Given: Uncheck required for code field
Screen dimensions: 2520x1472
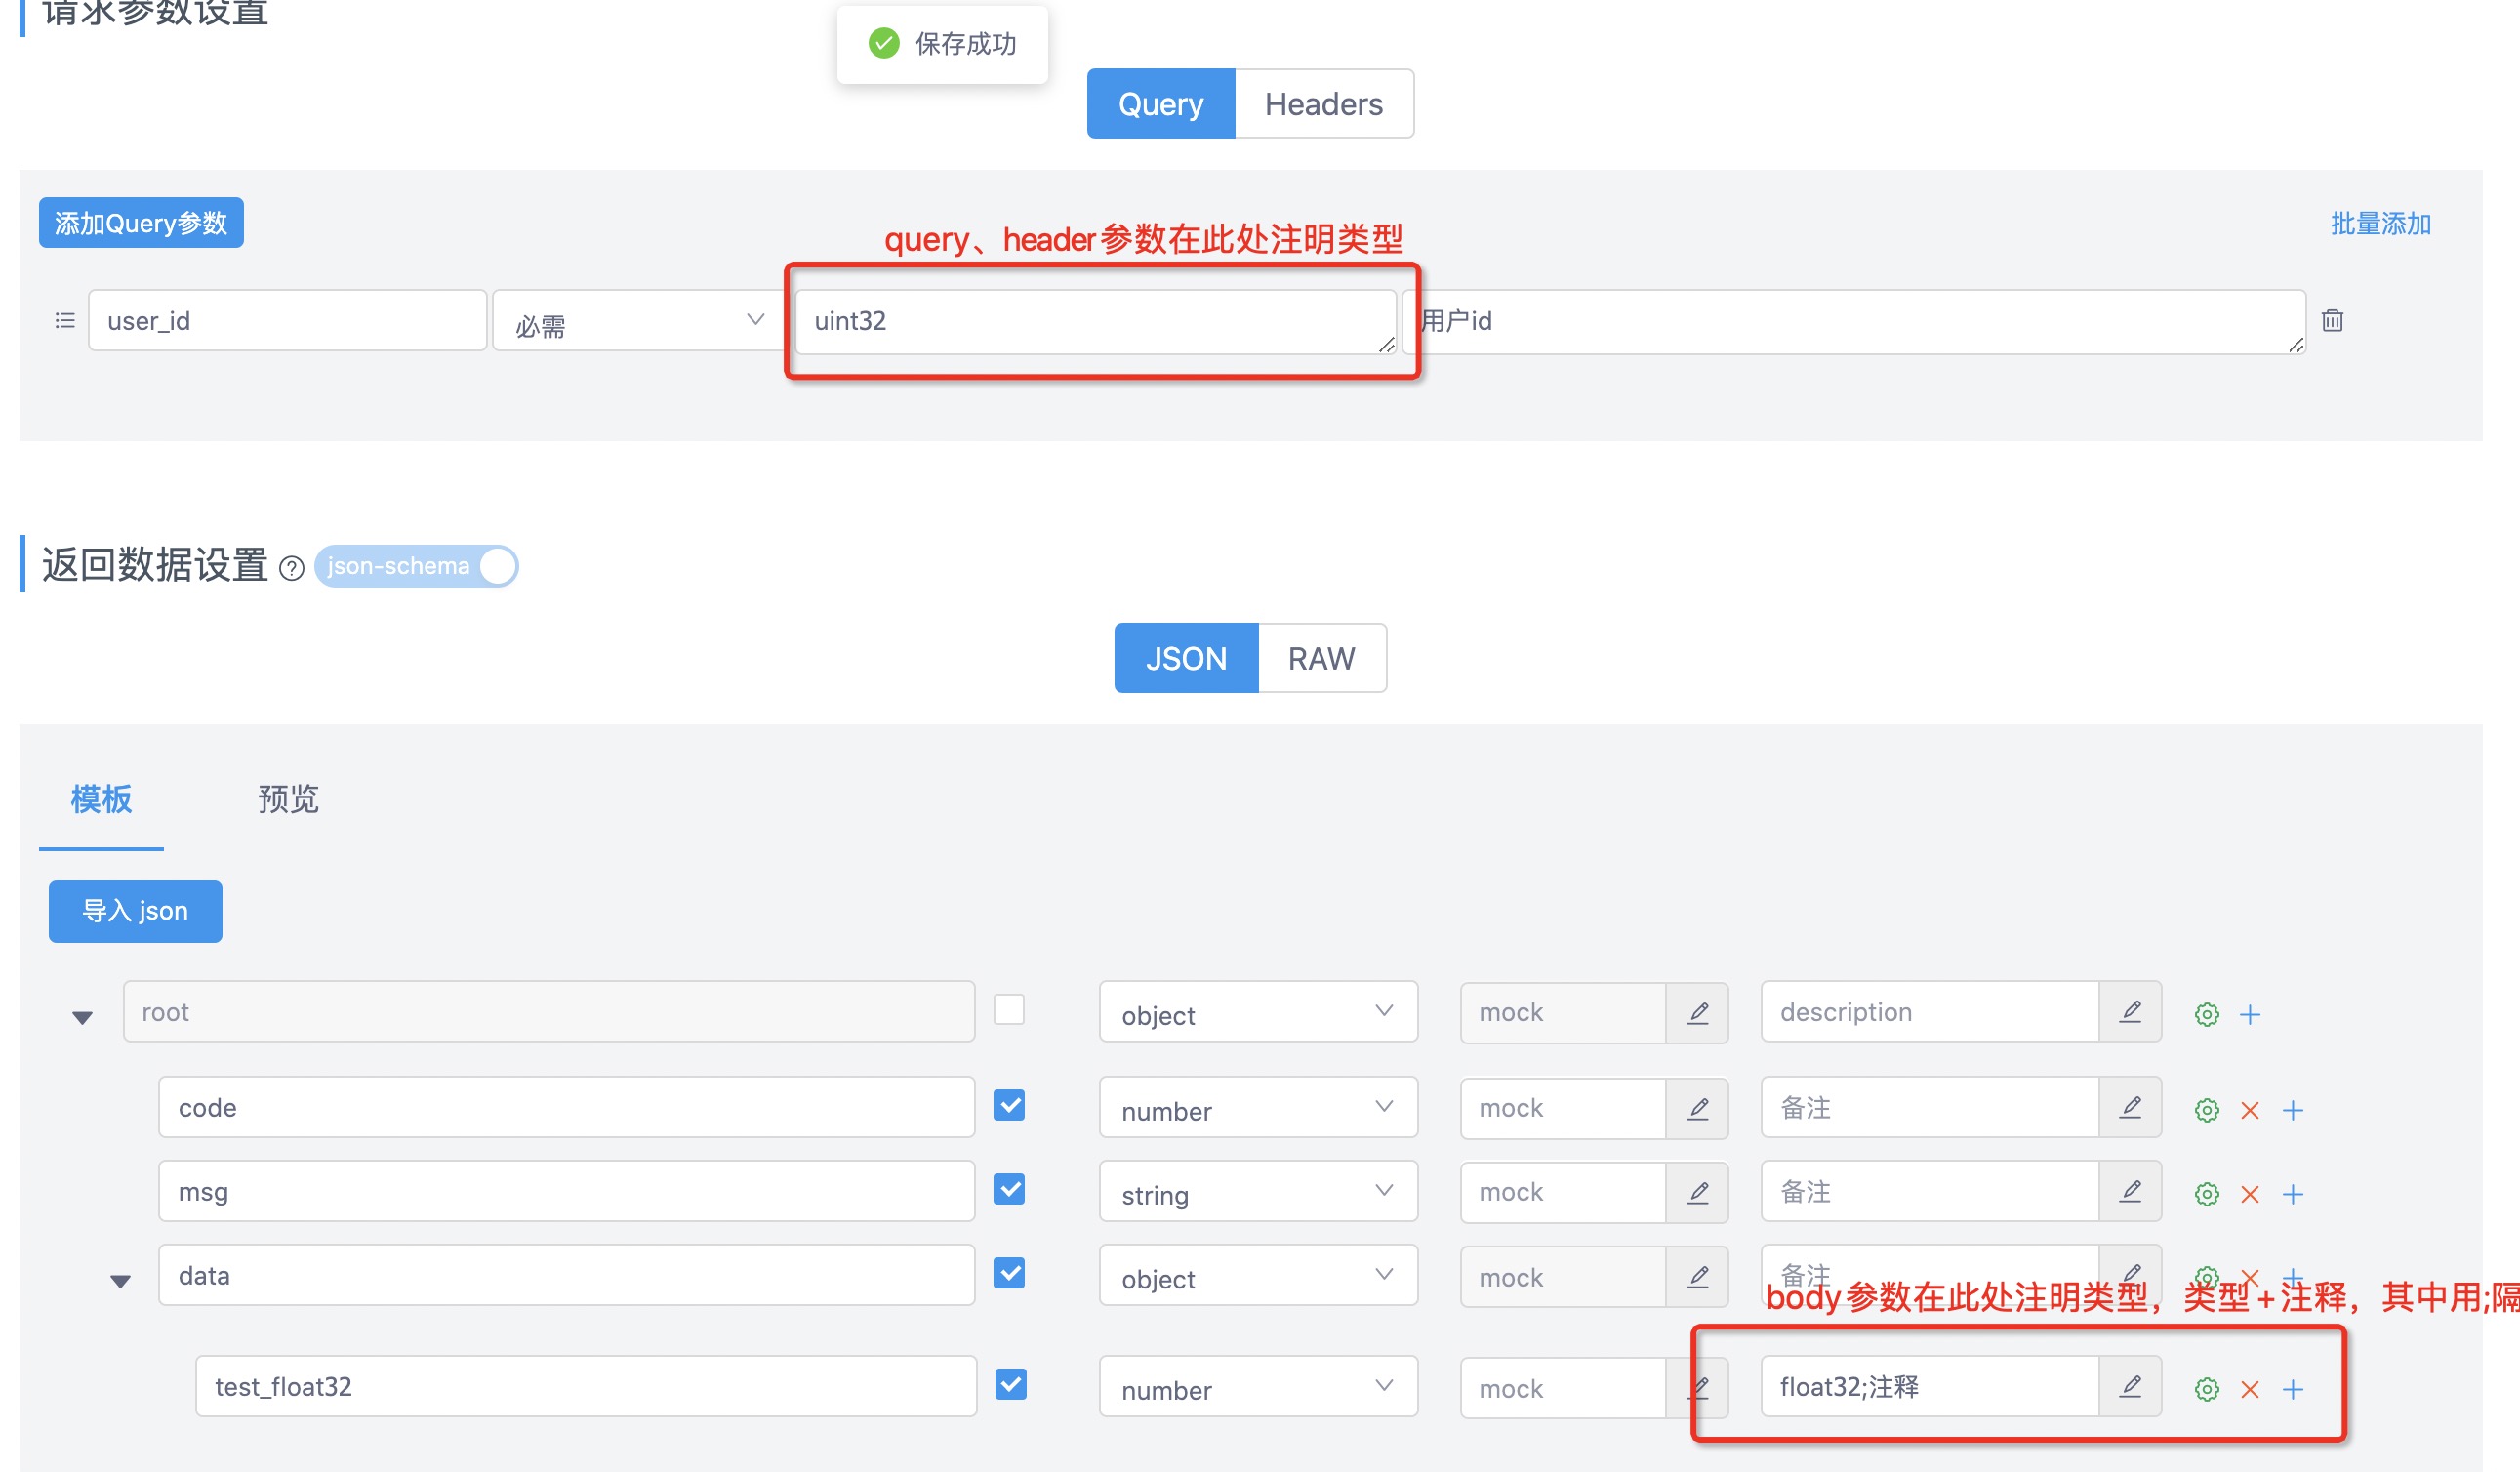Looking at the screenshot, I should point(1009,1106).
